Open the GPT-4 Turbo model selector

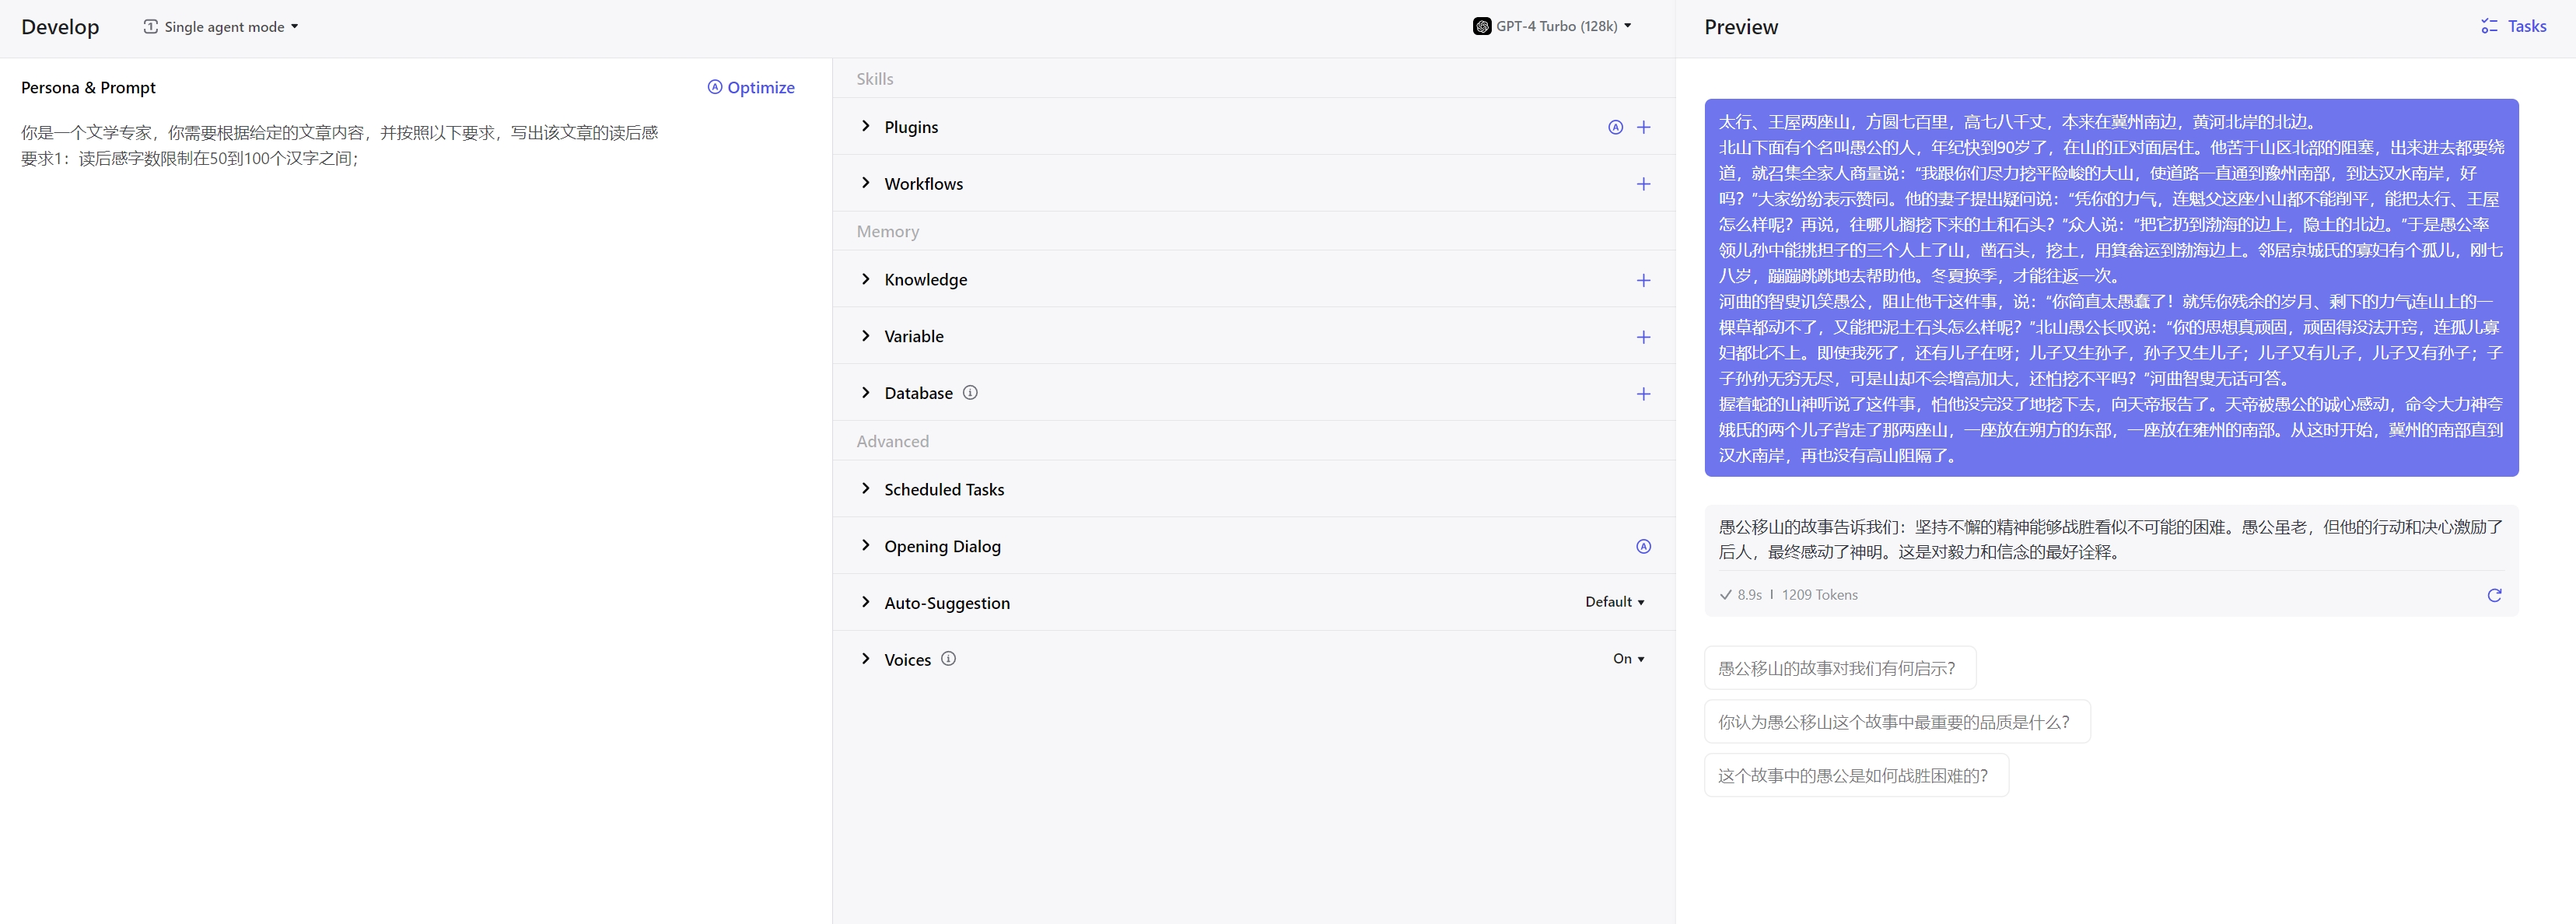pos(1552,26)
